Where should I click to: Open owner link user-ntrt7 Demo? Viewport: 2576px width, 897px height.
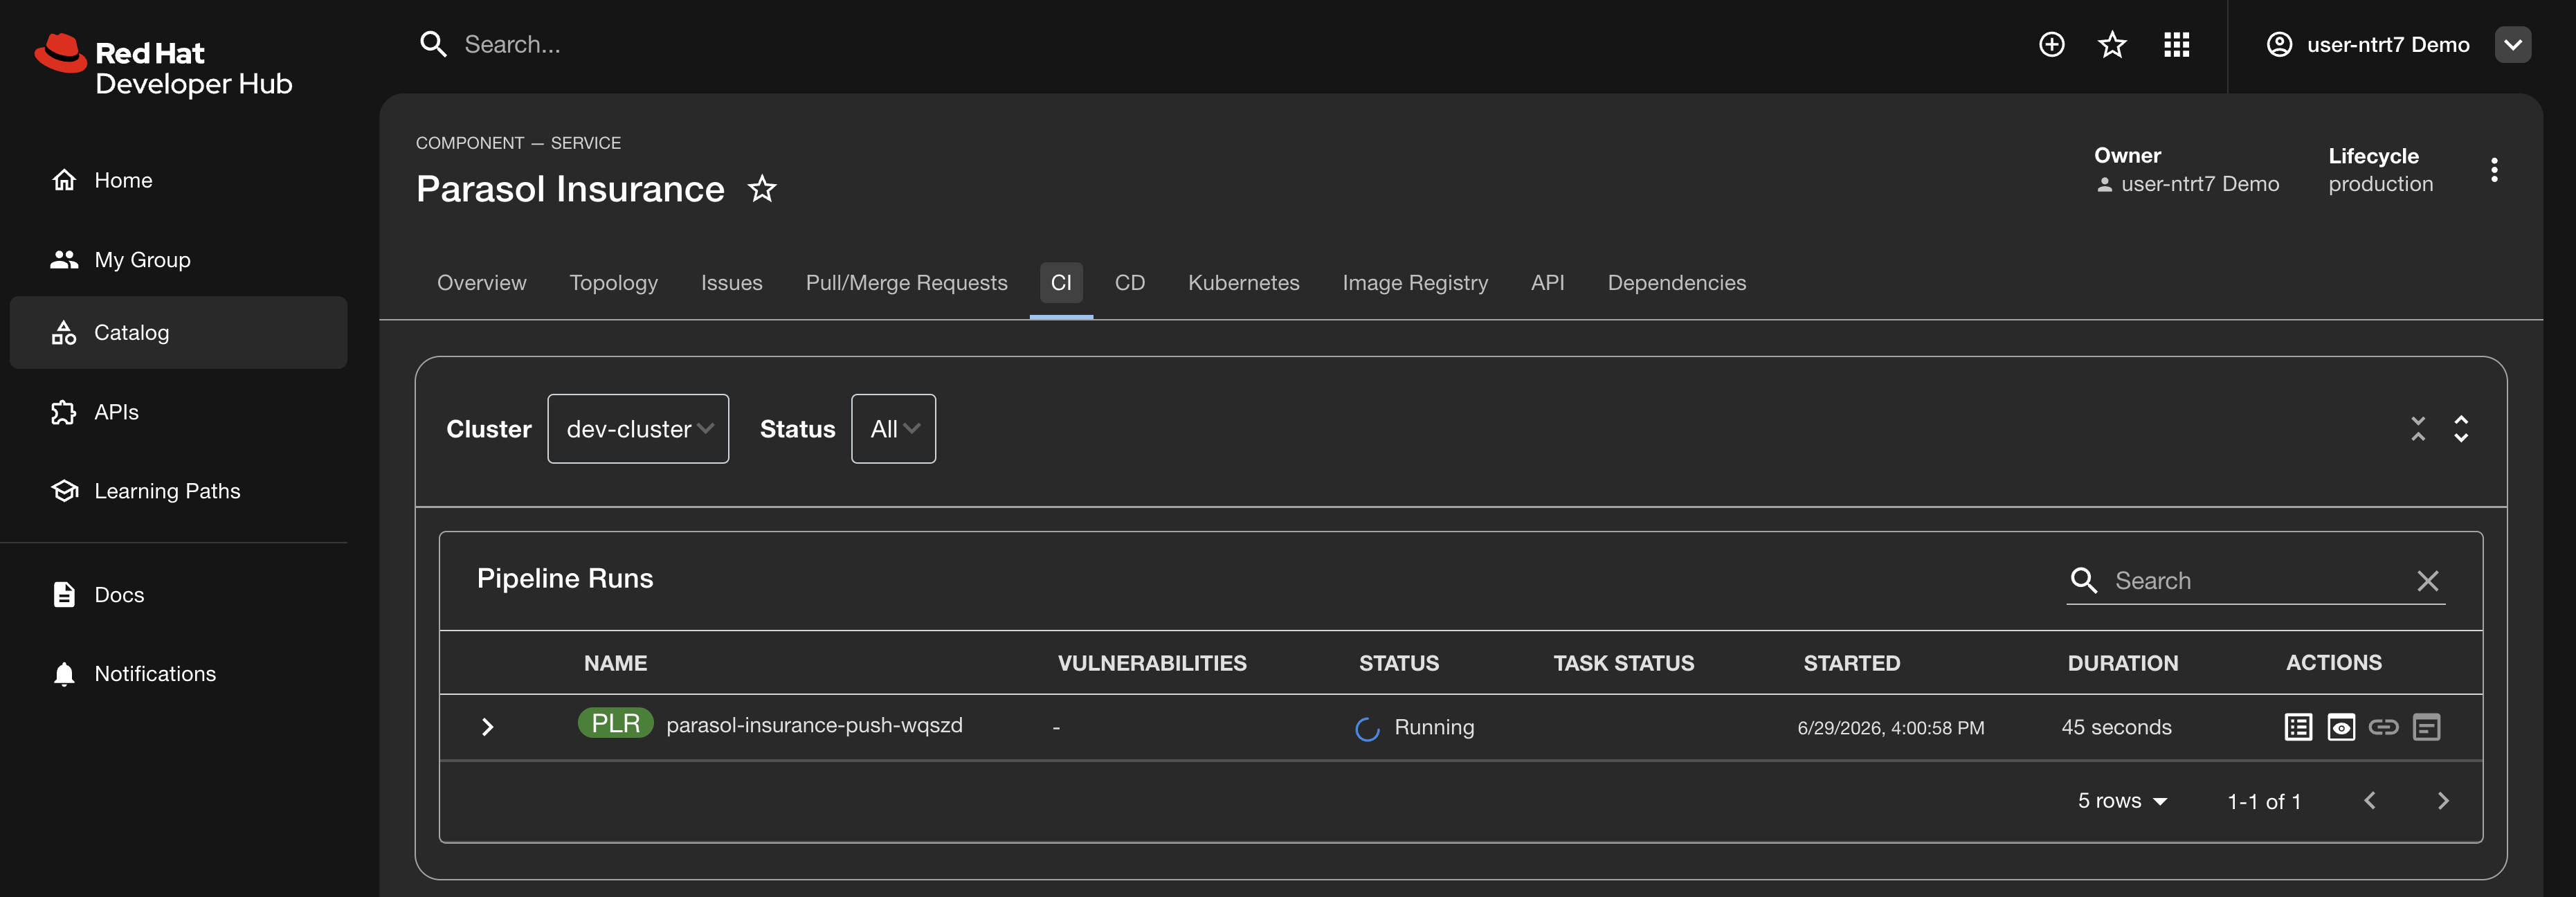(2199, 184)
